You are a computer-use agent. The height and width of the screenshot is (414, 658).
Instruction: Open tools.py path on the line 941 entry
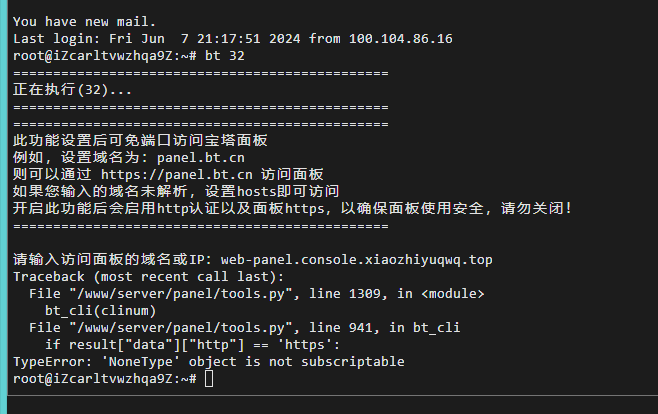pos(181,328)
